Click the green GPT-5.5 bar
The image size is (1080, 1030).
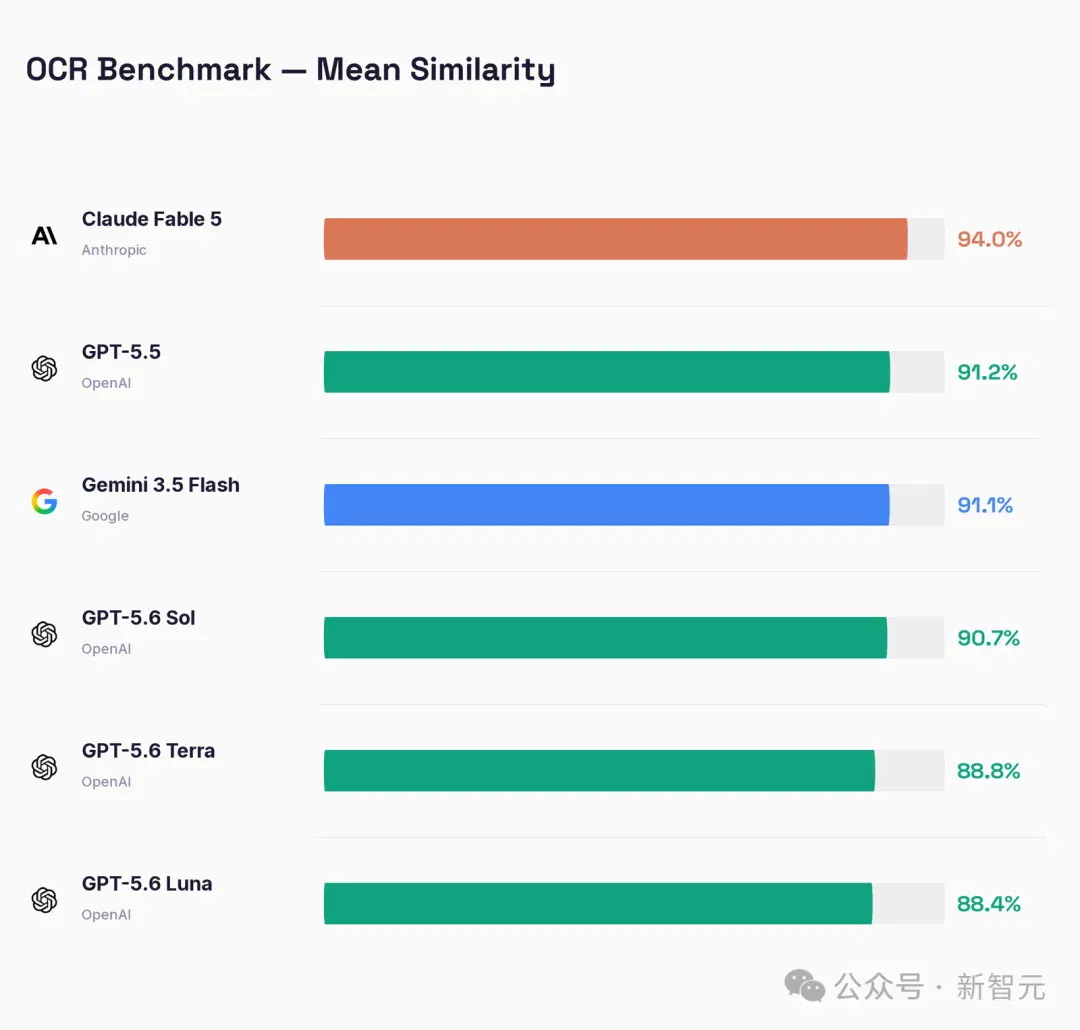pos(607,372)
